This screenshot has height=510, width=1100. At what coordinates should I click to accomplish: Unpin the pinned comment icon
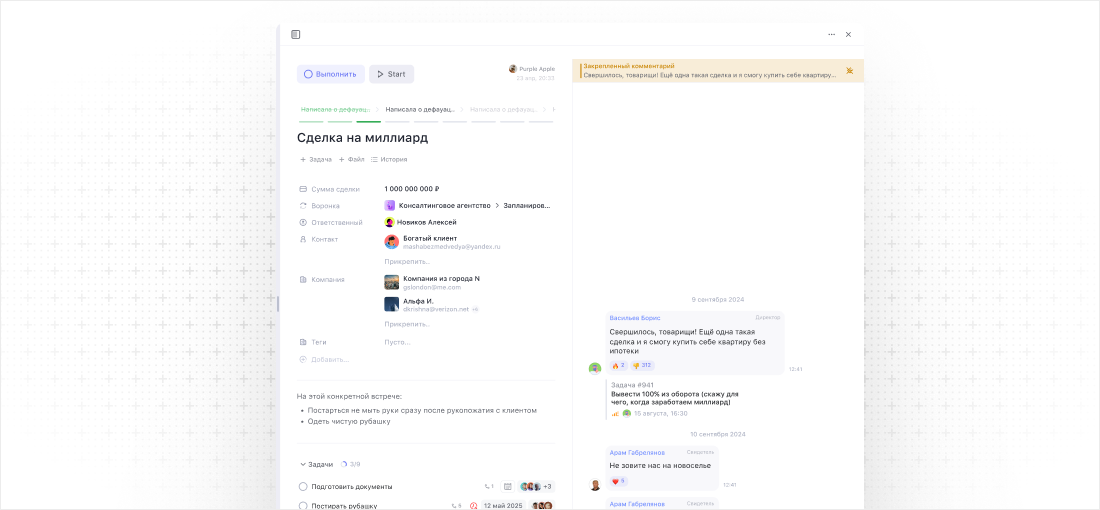[x=850, y=70]
